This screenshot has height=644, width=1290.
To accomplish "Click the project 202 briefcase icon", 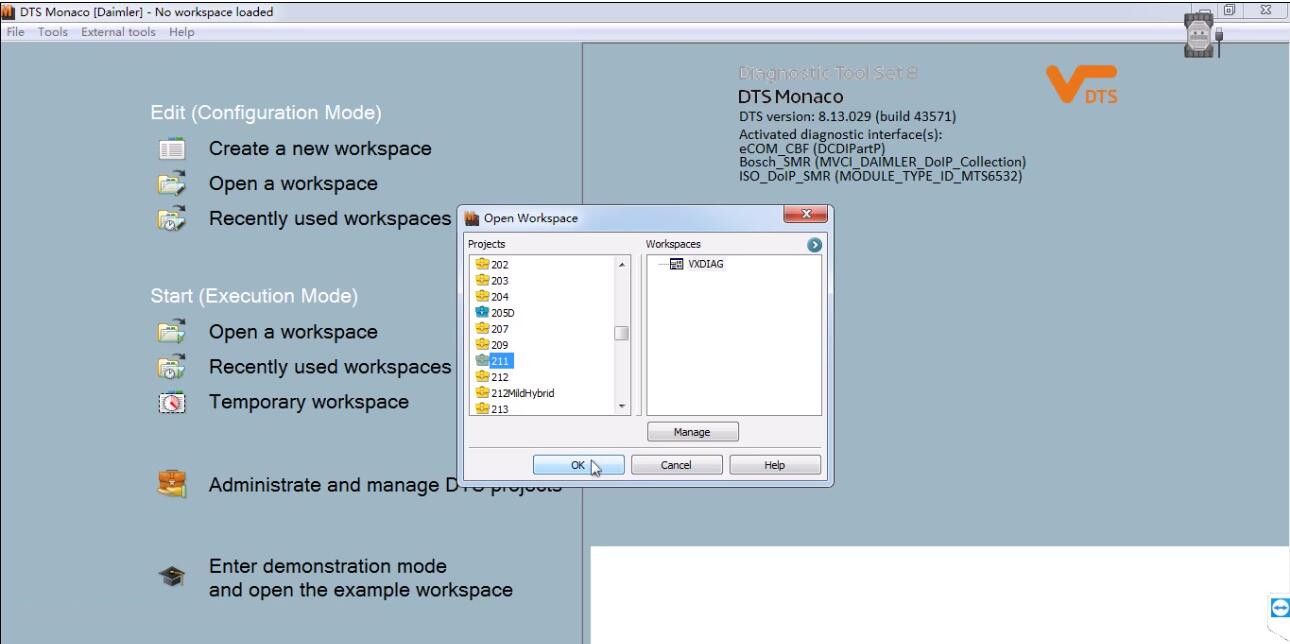I will coord(483,265).
